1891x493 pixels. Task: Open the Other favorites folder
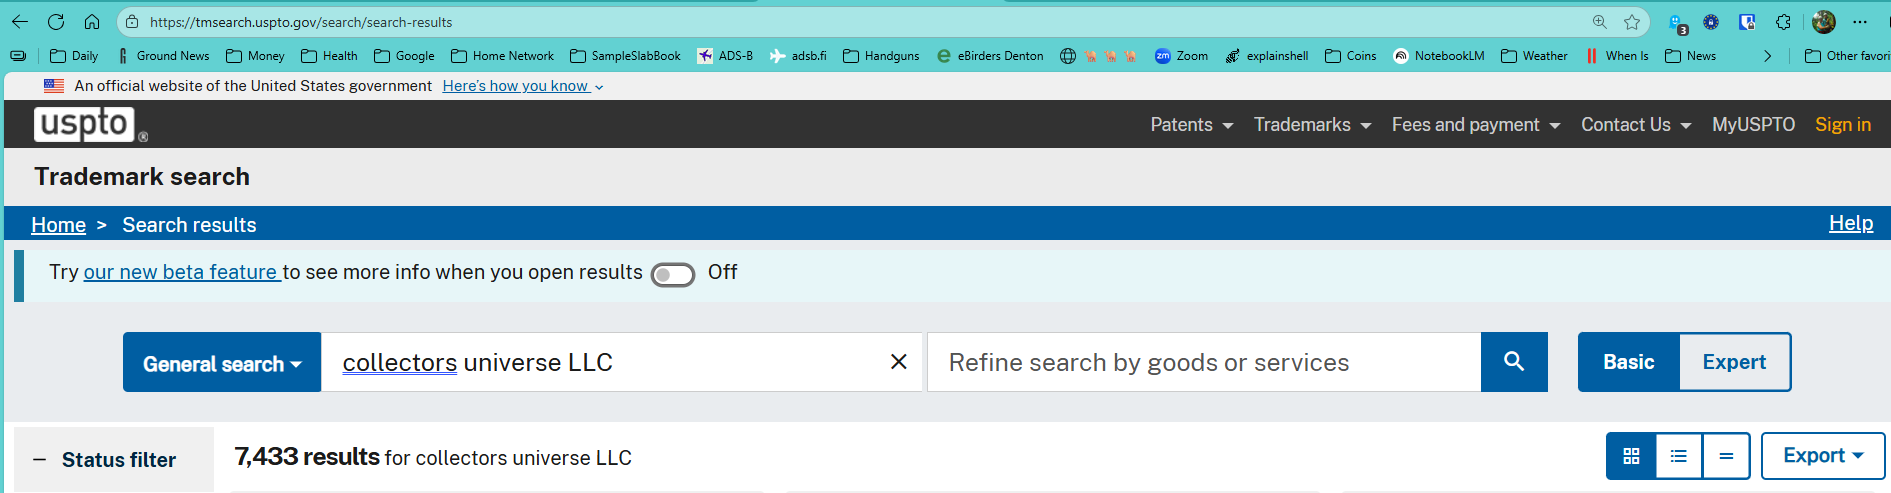point(1846,56)
